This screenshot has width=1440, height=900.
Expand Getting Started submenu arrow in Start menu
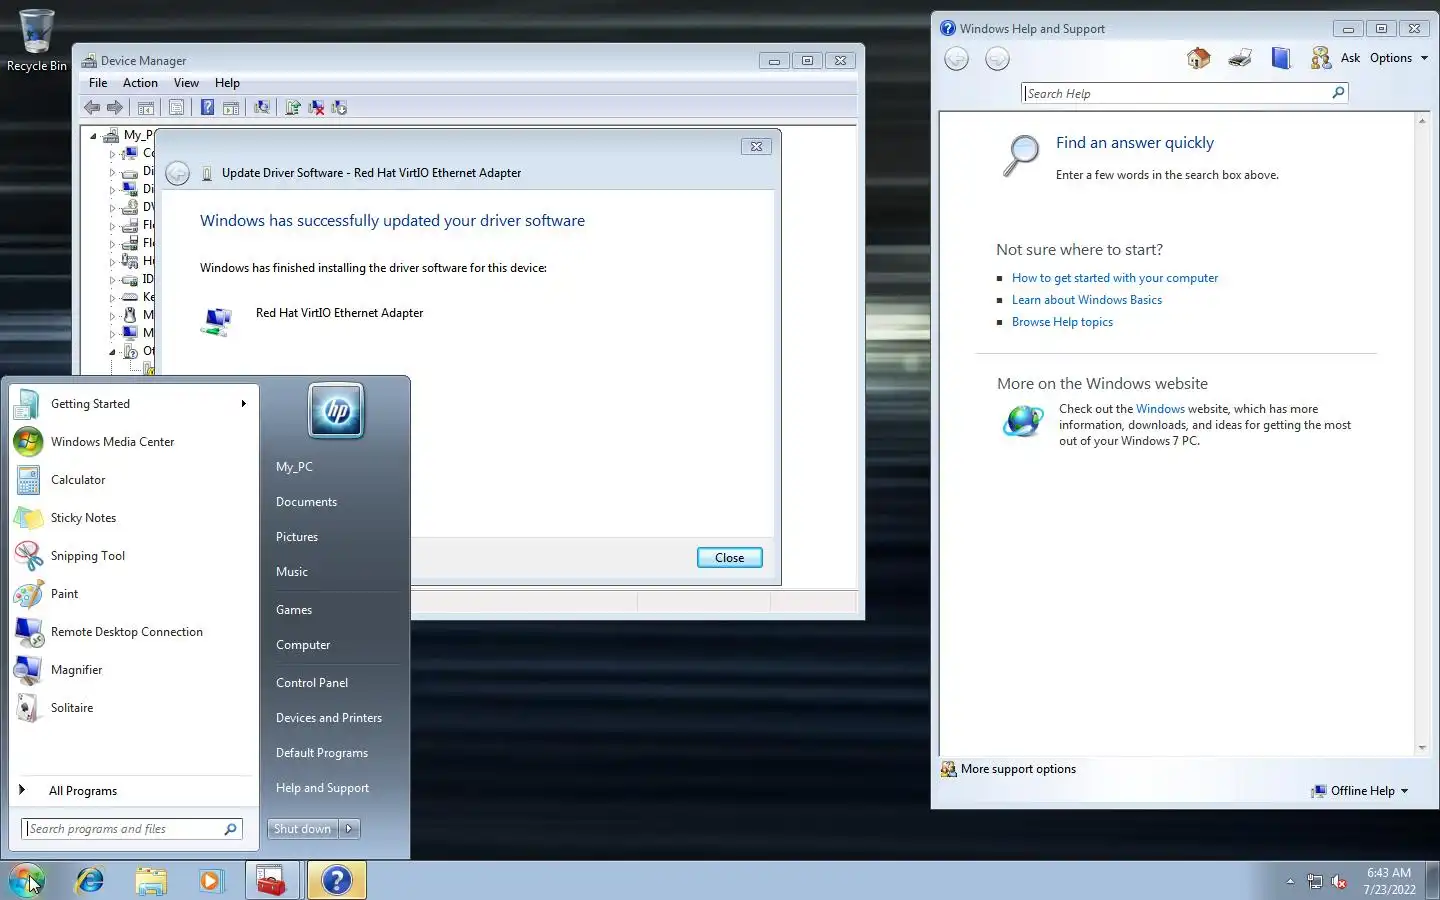(x=243, y=404)
